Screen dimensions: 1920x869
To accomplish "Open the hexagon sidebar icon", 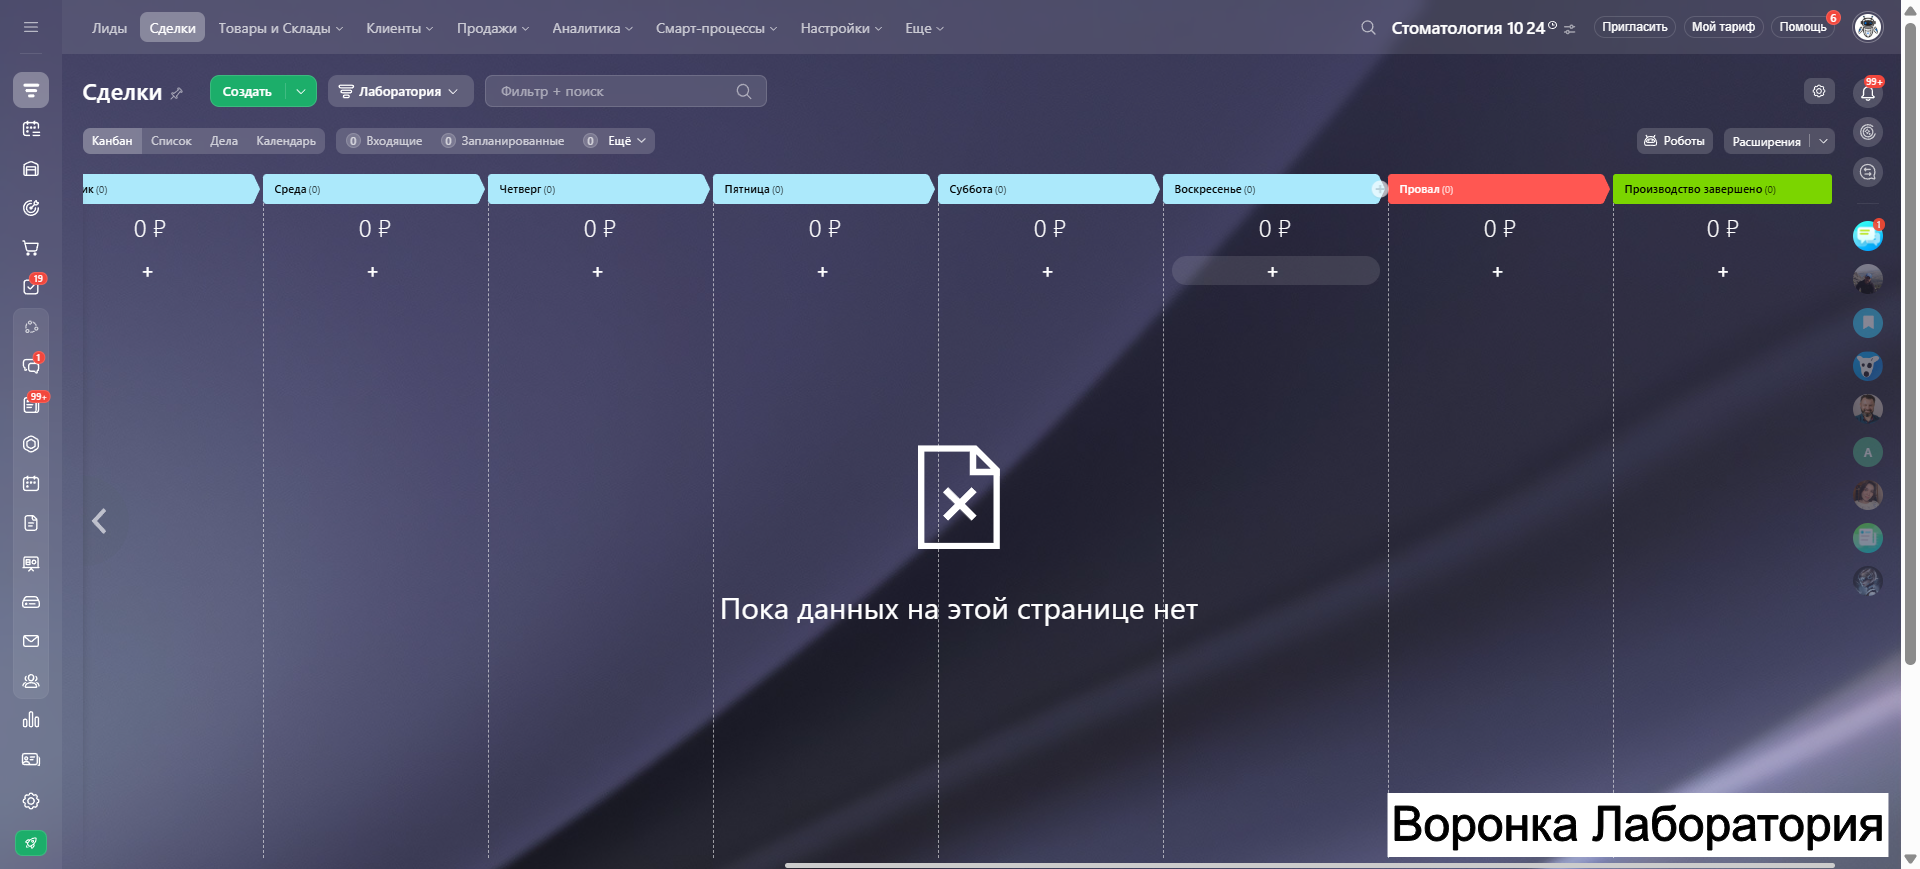I will [31, 444].
